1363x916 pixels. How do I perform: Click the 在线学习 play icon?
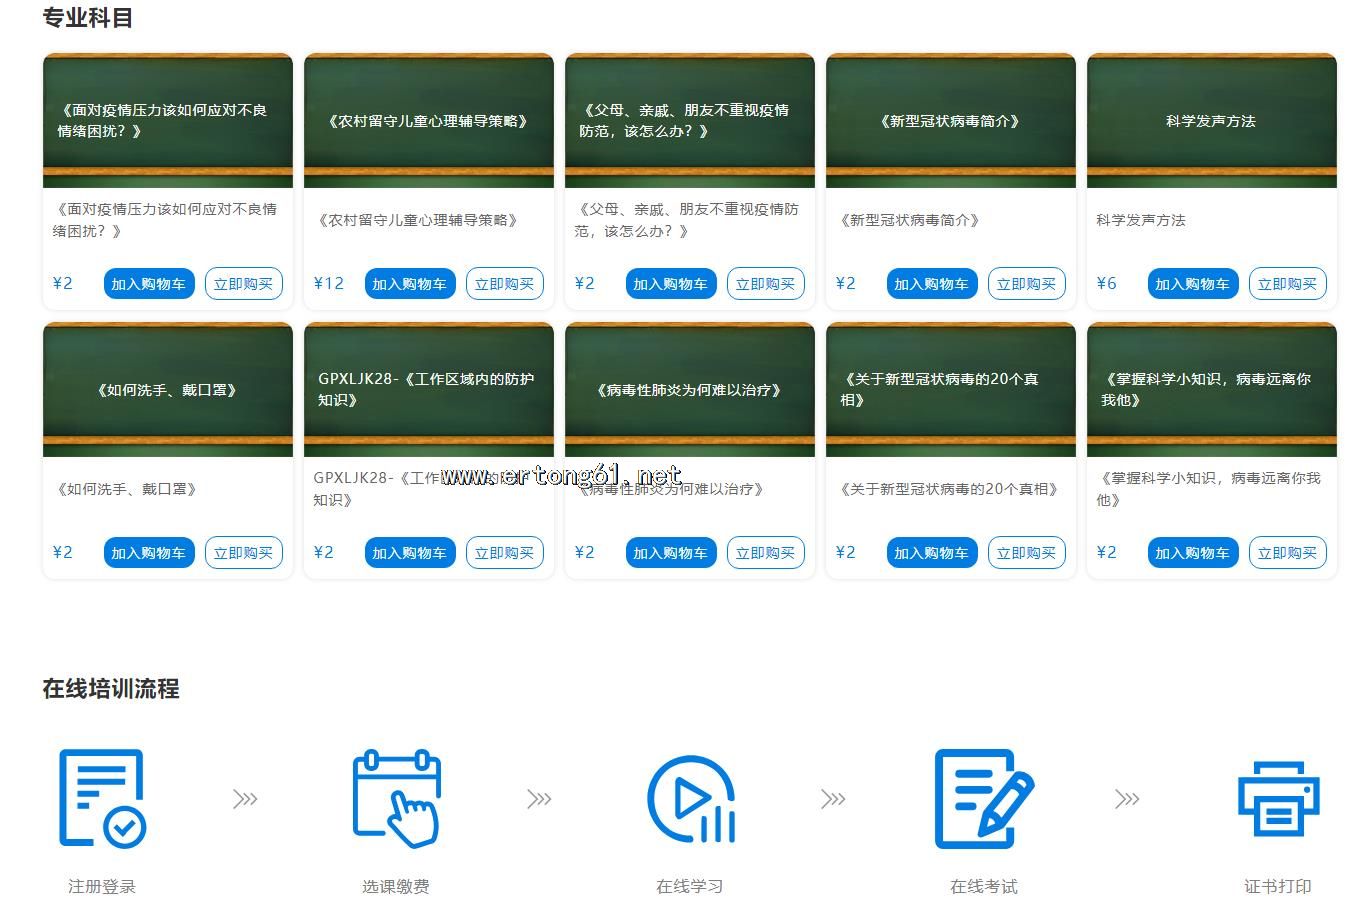coord(690,798)
